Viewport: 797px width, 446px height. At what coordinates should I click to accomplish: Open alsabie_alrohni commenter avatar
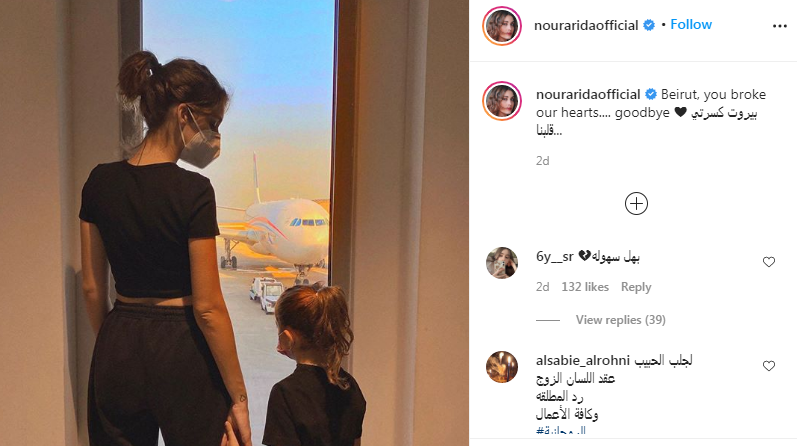point(502,367)
